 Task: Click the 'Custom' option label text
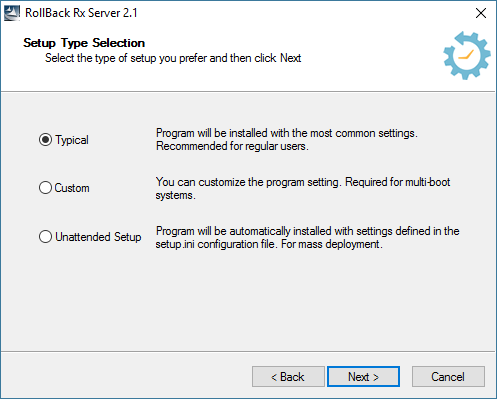(x=72, y=188)
